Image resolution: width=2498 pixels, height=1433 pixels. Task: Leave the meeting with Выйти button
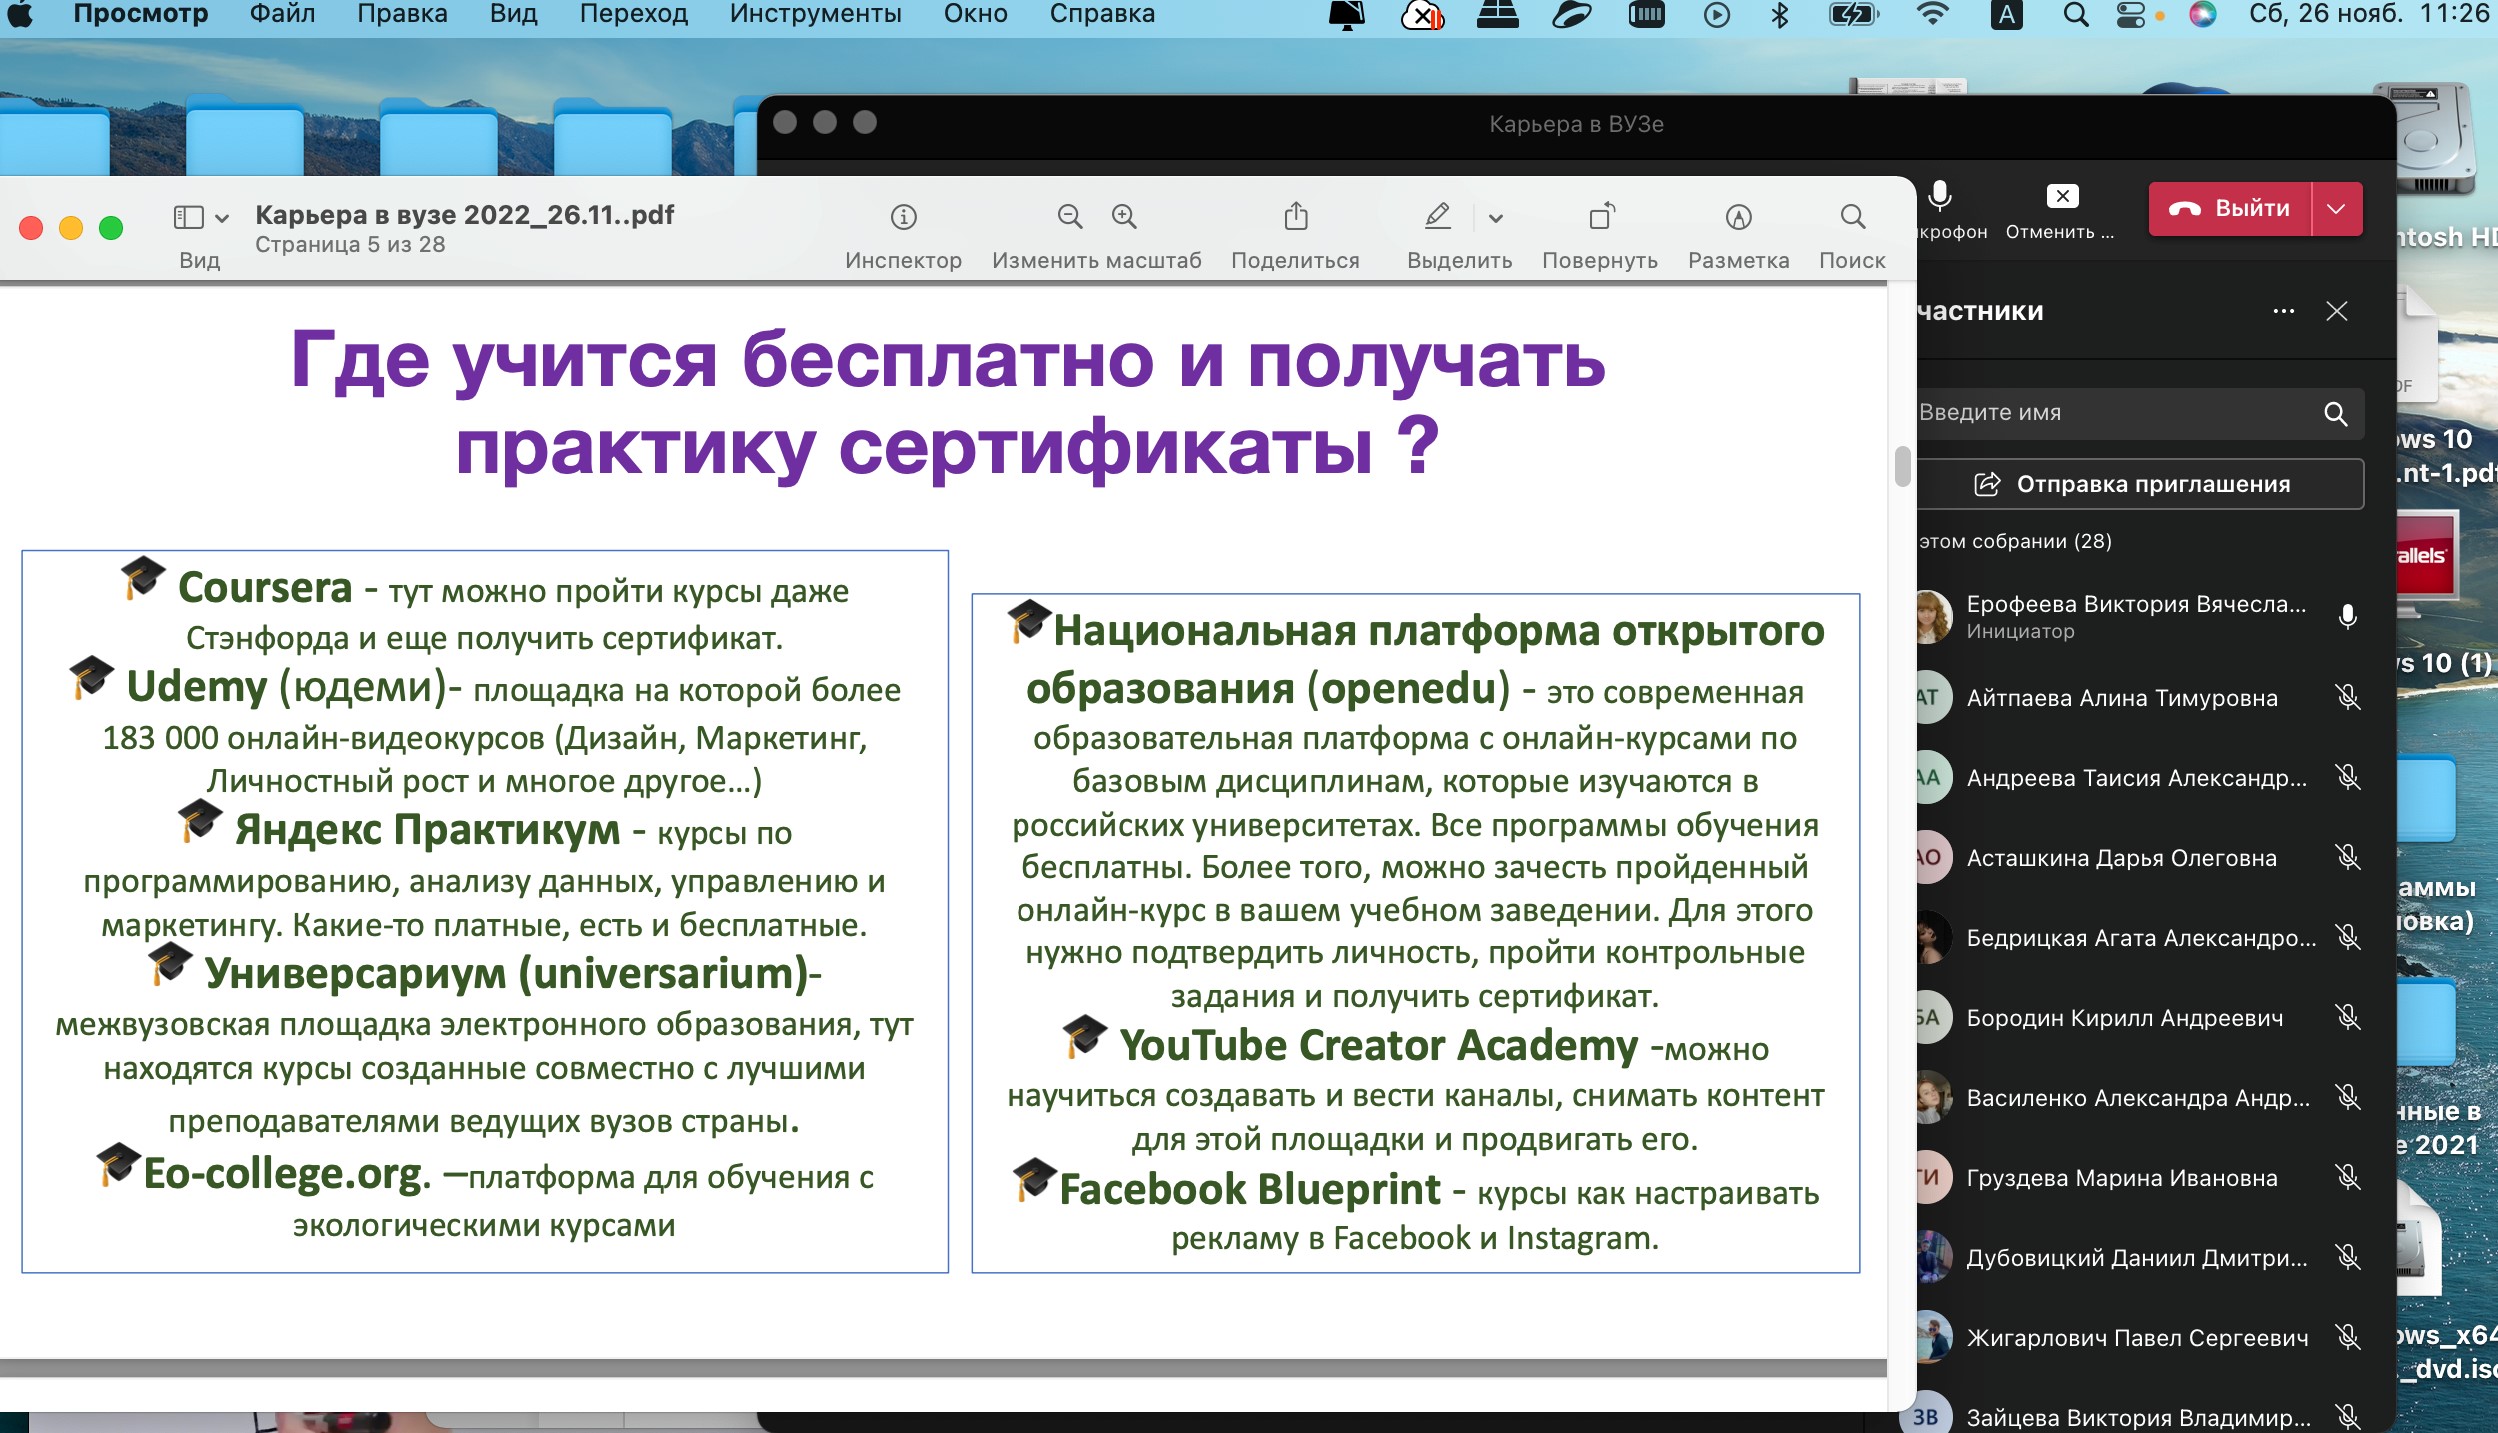[x=2230, y=208]
